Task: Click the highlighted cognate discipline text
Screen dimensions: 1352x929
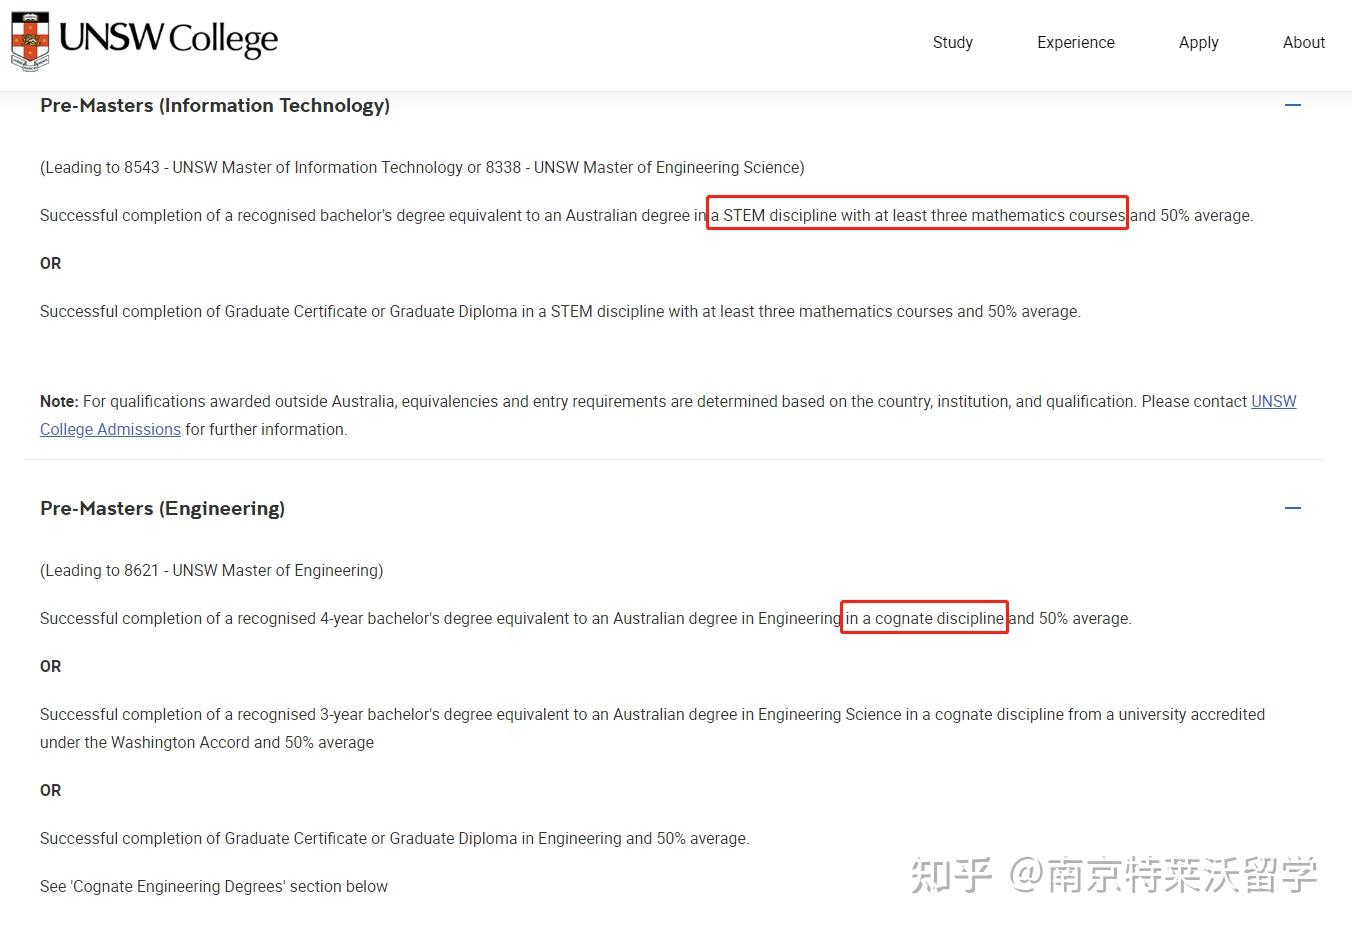Action: [923, 618]
